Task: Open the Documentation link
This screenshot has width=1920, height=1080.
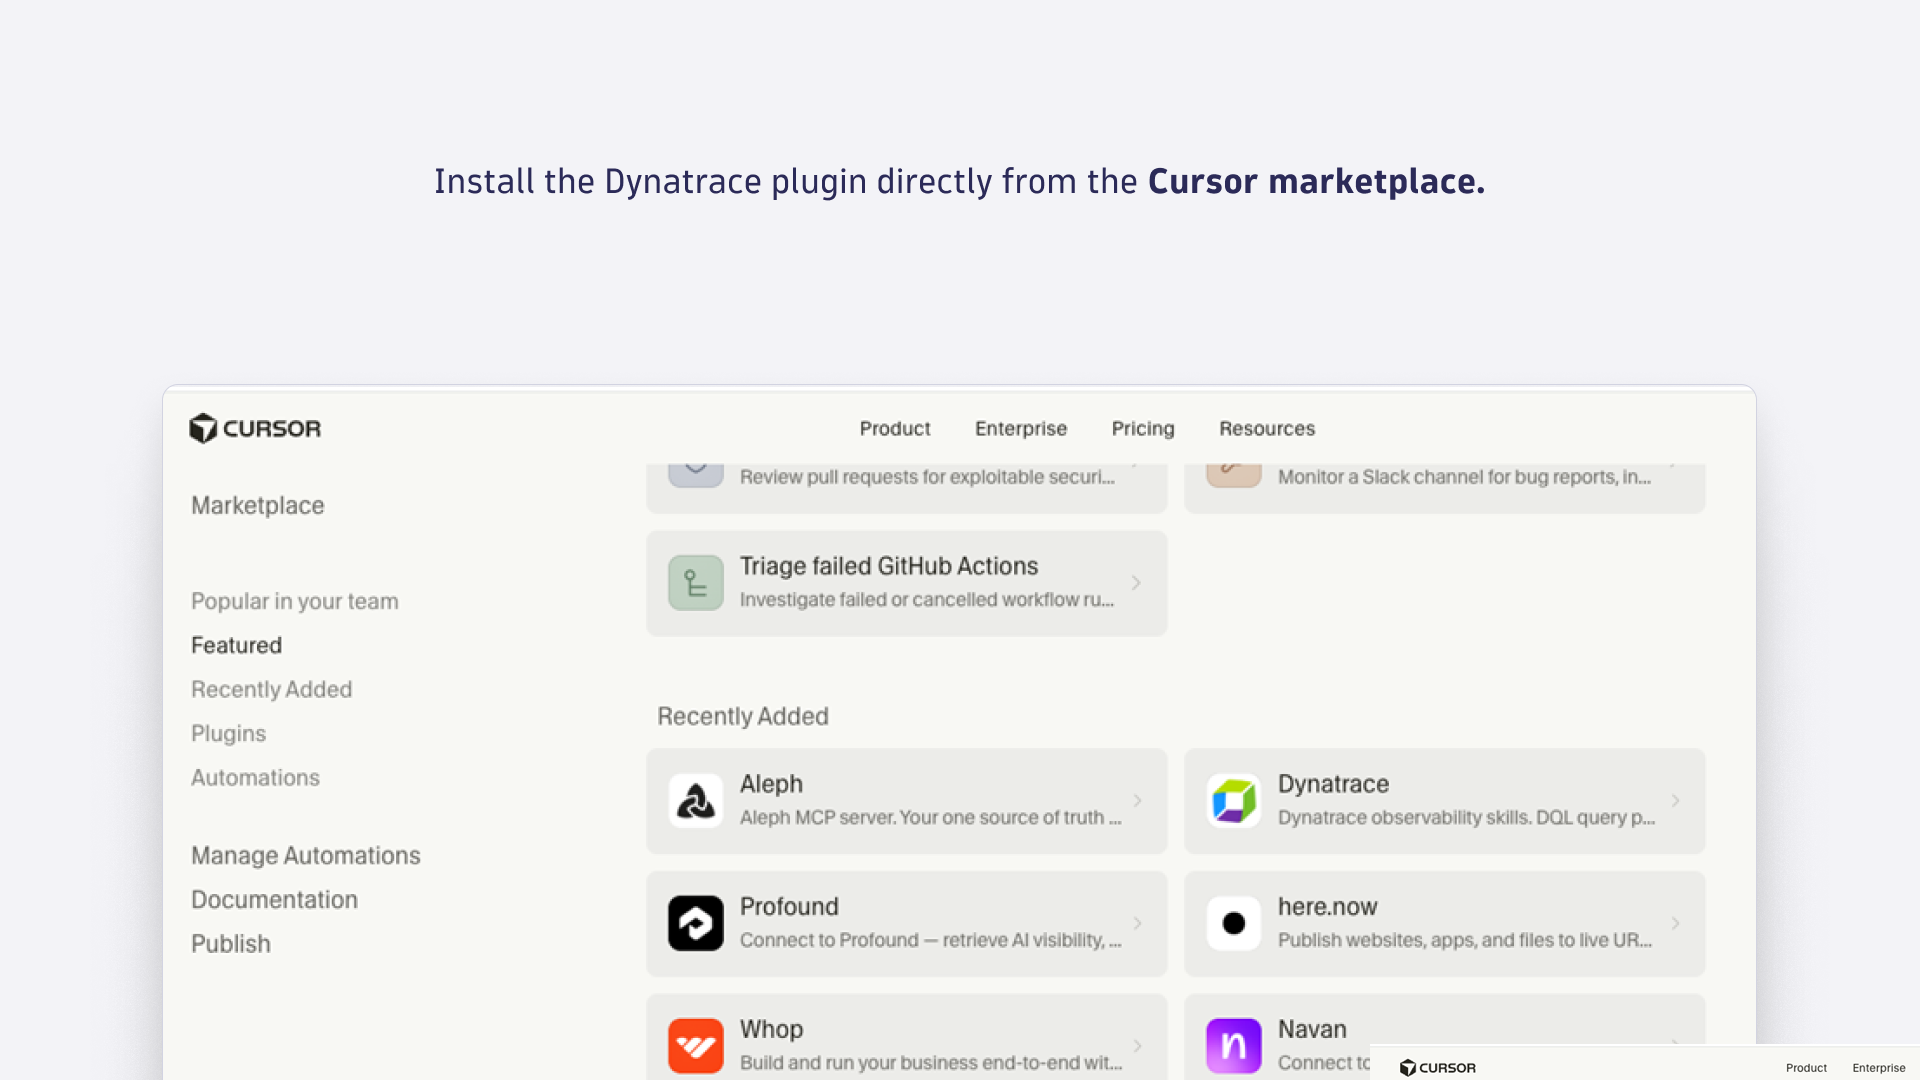Action: 275,899
